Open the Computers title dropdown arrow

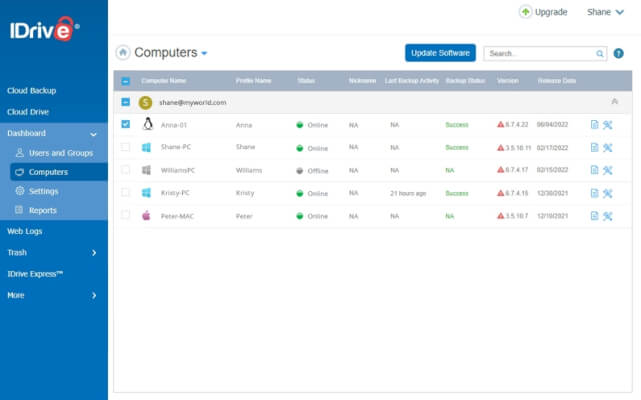click(204, 53)
